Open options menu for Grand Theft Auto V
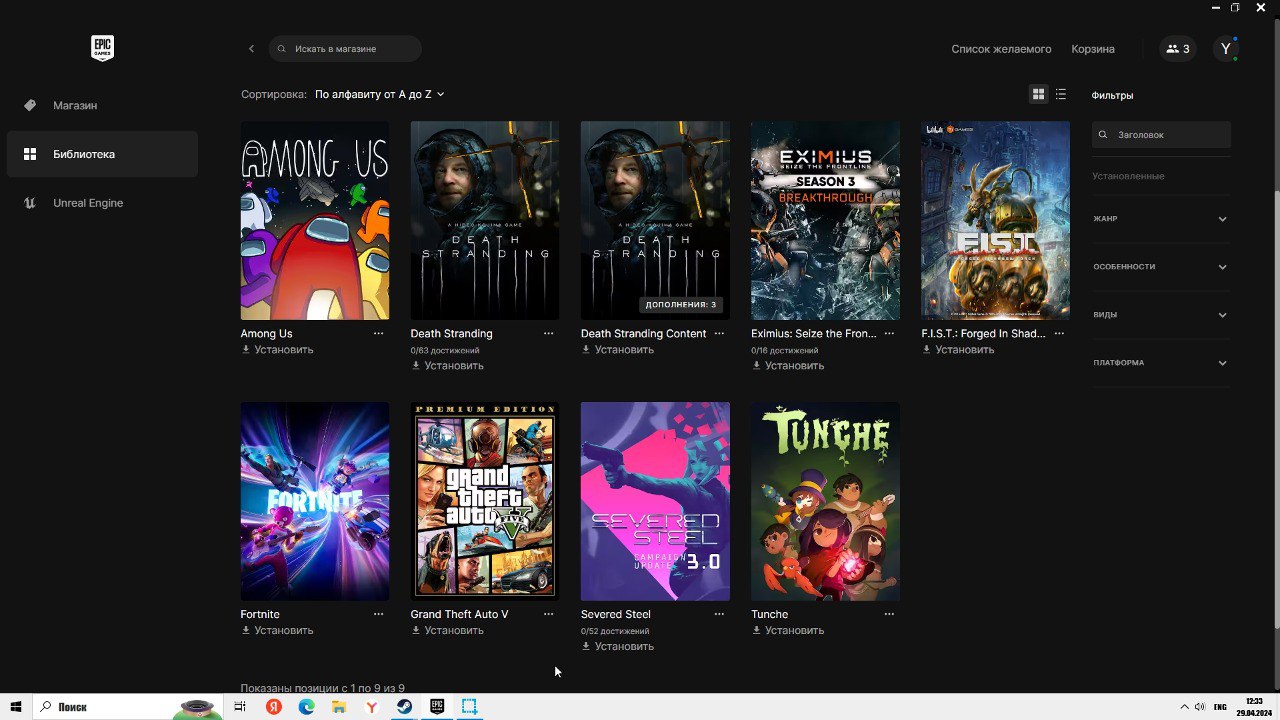This screenshot has height=720, width=1280. pyautogui.click(x=549, y=614)
